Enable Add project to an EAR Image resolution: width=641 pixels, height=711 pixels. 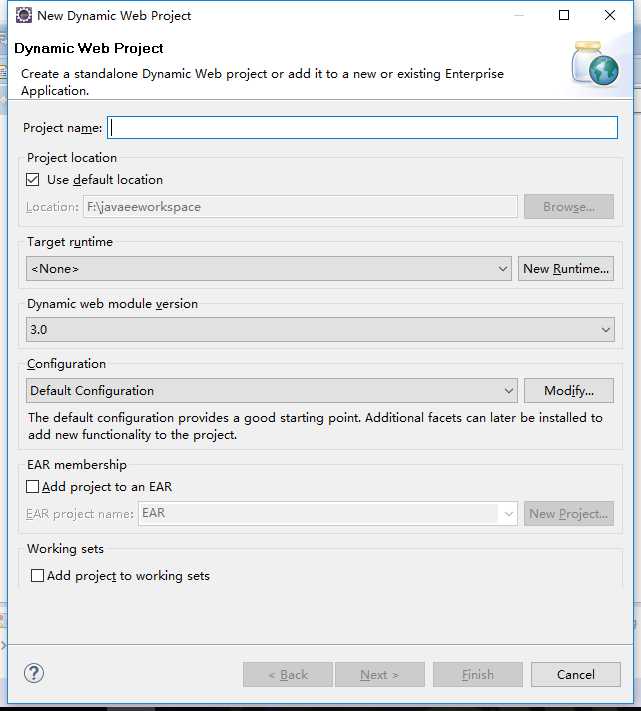click(x=33, y=487)
